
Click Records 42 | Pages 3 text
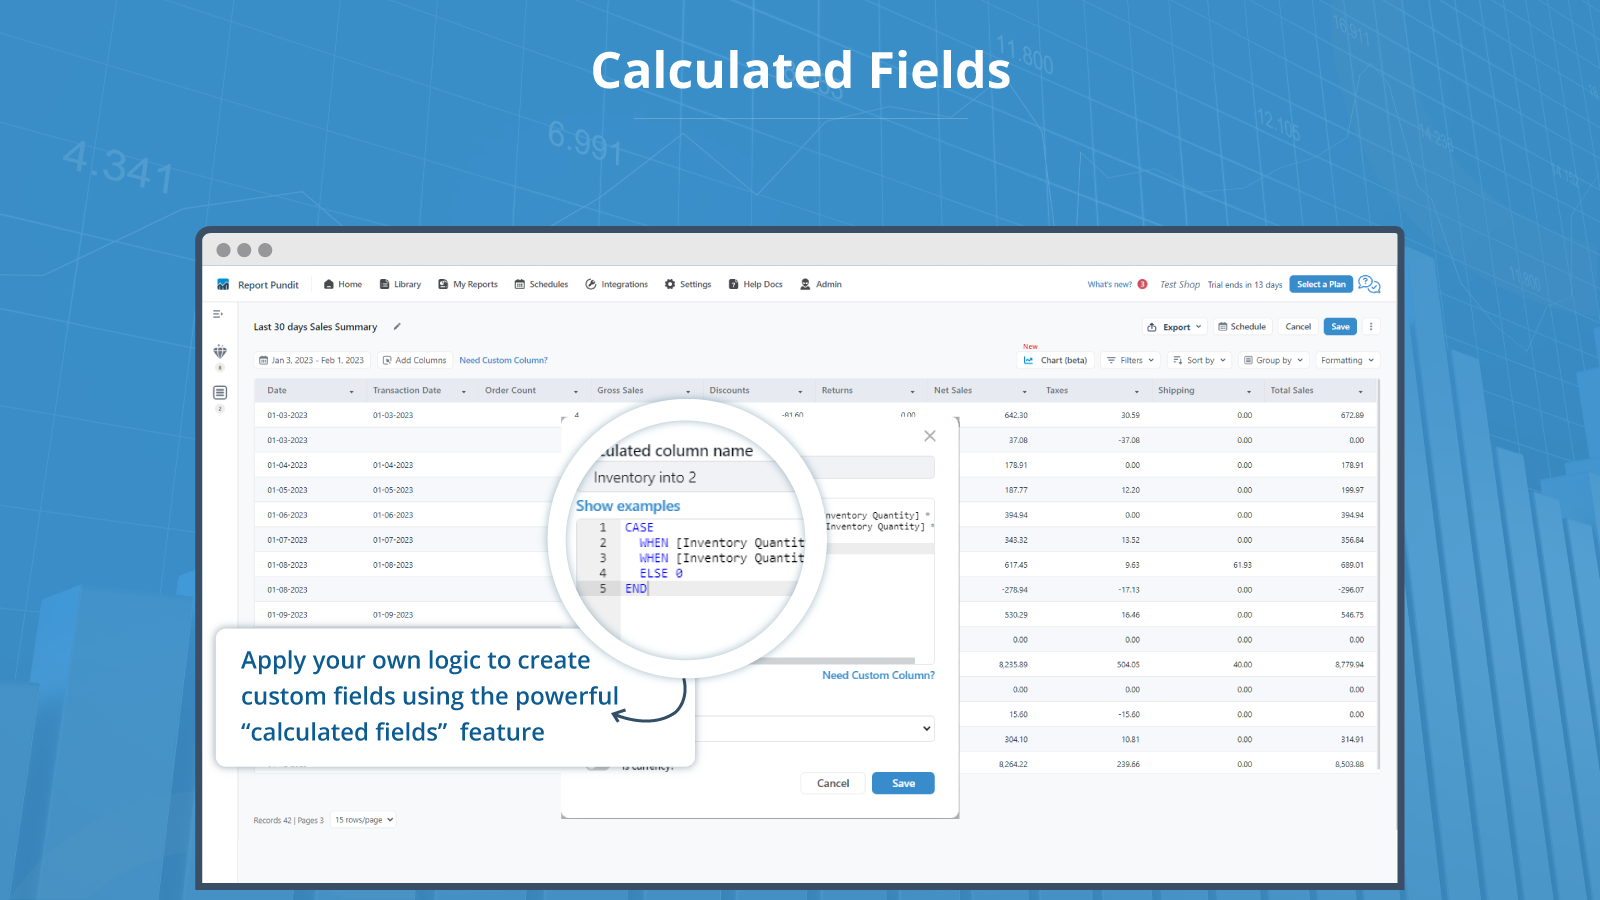pos(288,820)
